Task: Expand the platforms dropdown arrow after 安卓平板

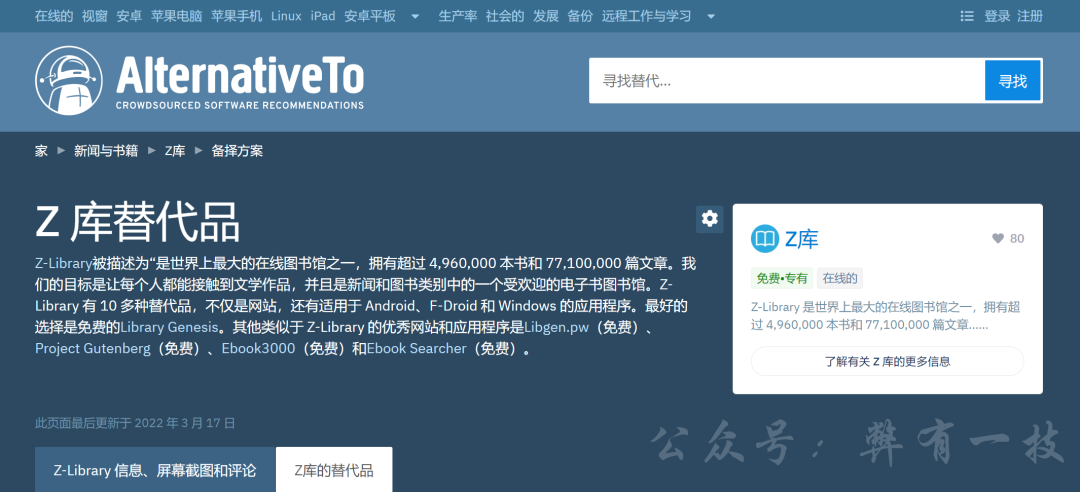Action: (x=415, y=16)
